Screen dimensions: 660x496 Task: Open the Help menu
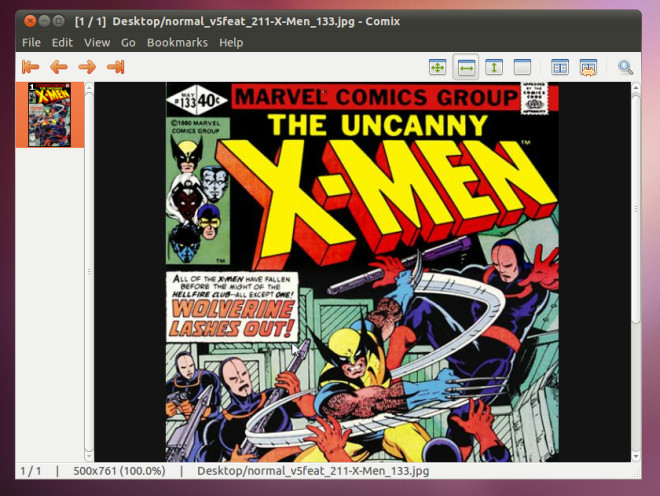(231, 43)
